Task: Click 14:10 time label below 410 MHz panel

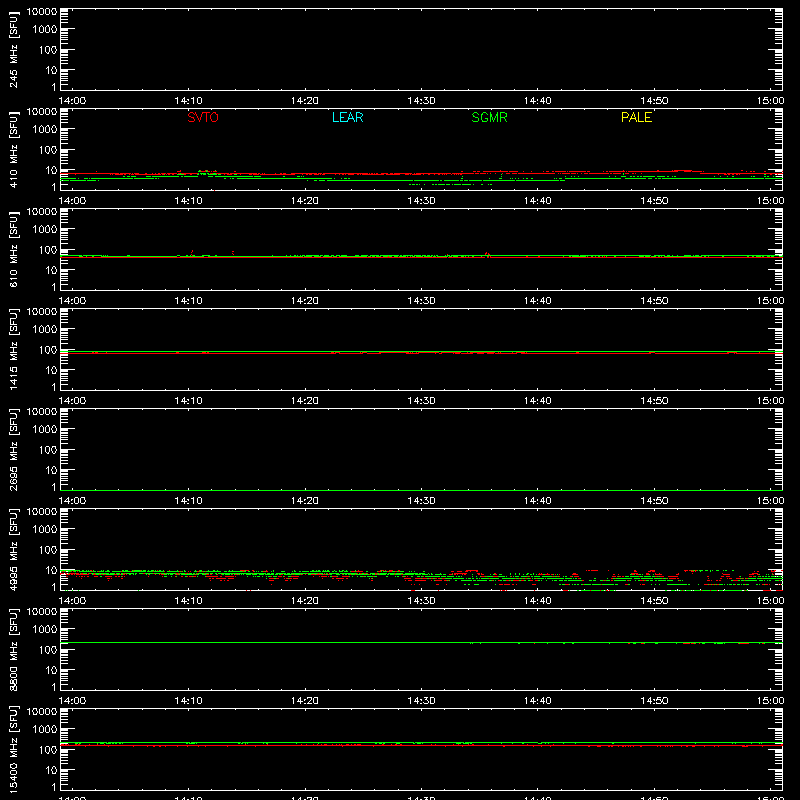Action: [188, 201]
